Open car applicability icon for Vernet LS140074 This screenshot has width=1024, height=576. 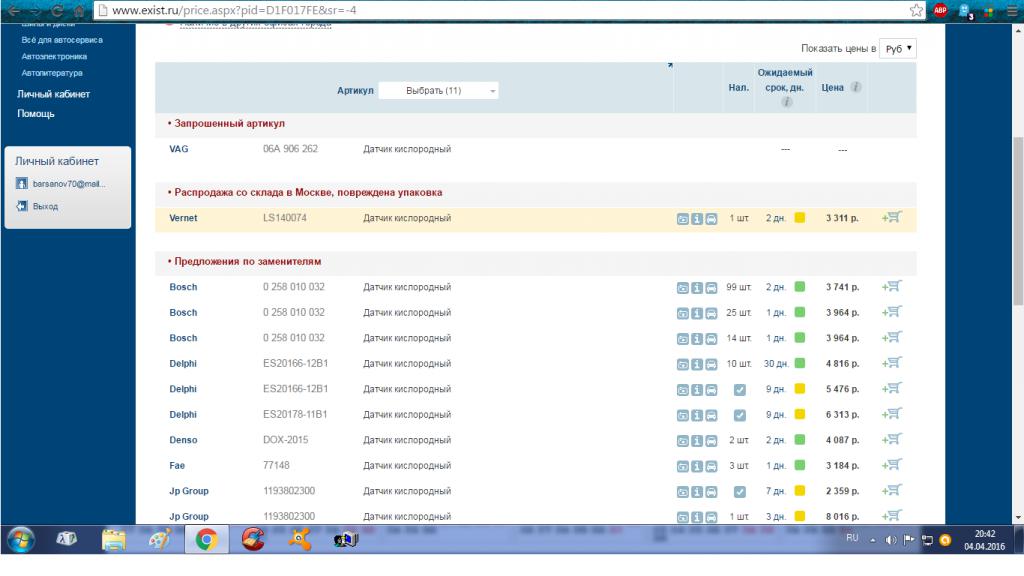click(711, 219)
